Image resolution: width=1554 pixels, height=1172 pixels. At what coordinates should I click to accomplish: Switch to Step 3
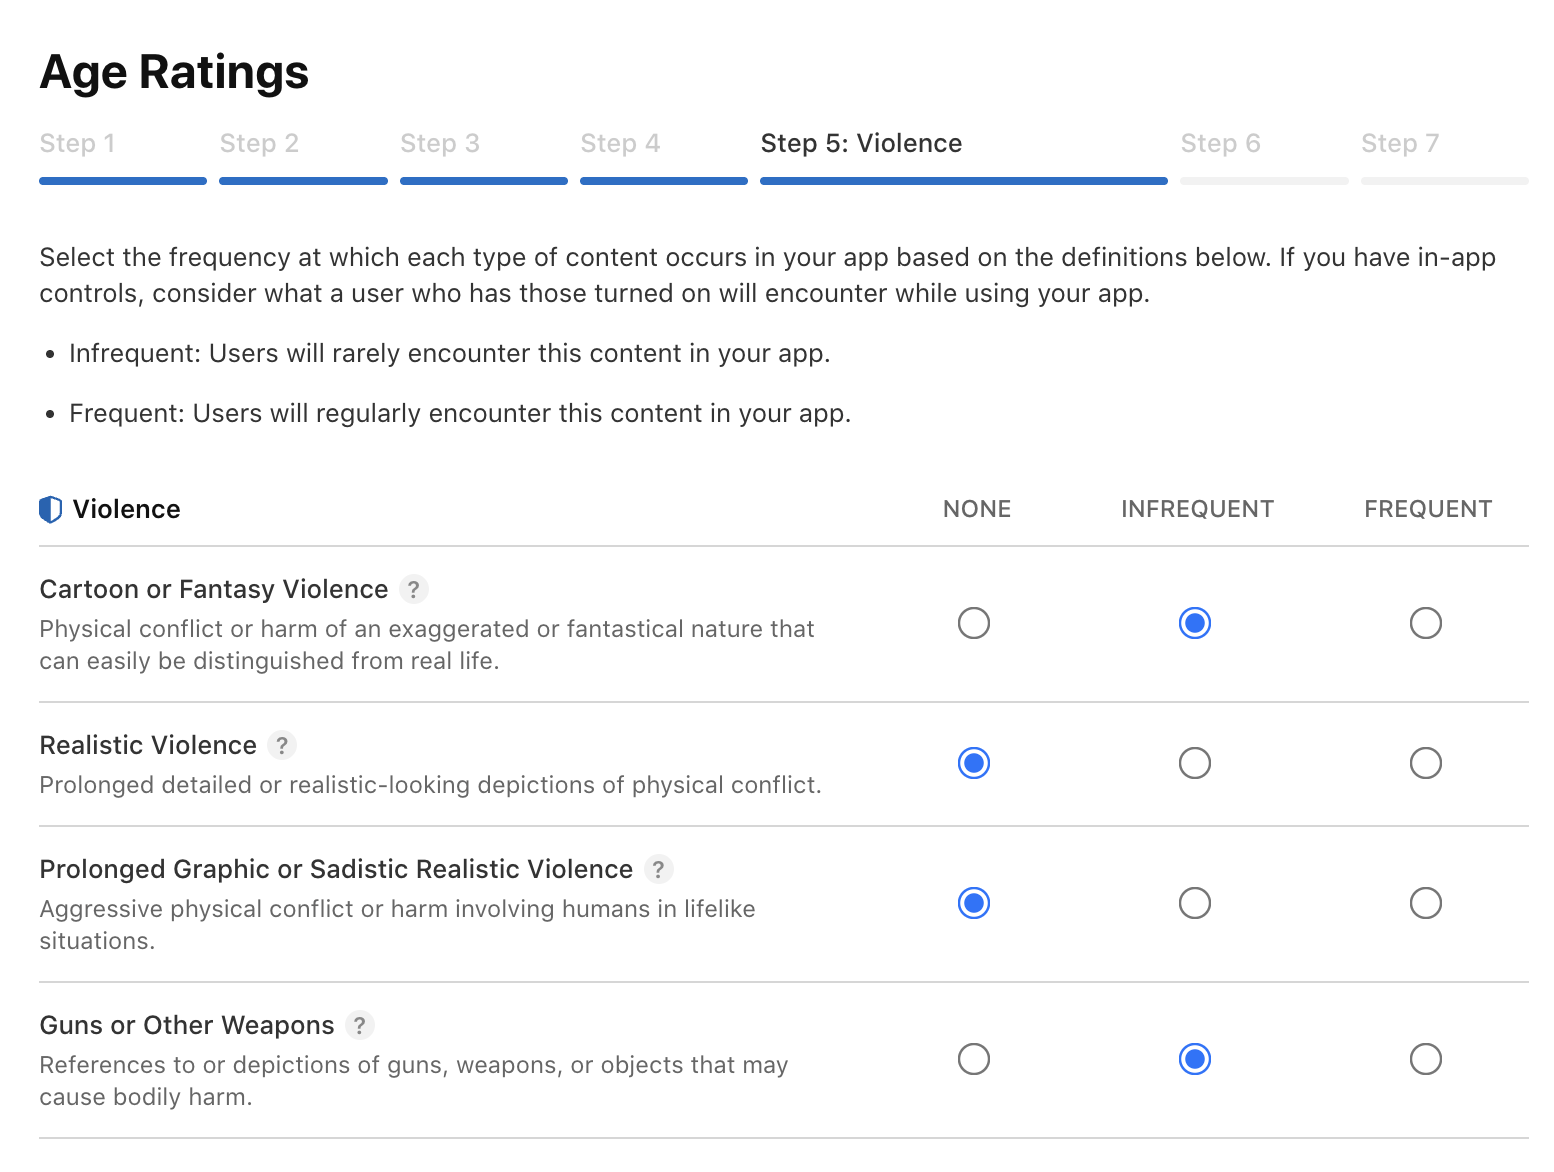pyautogui.click(x=440, y=143)
